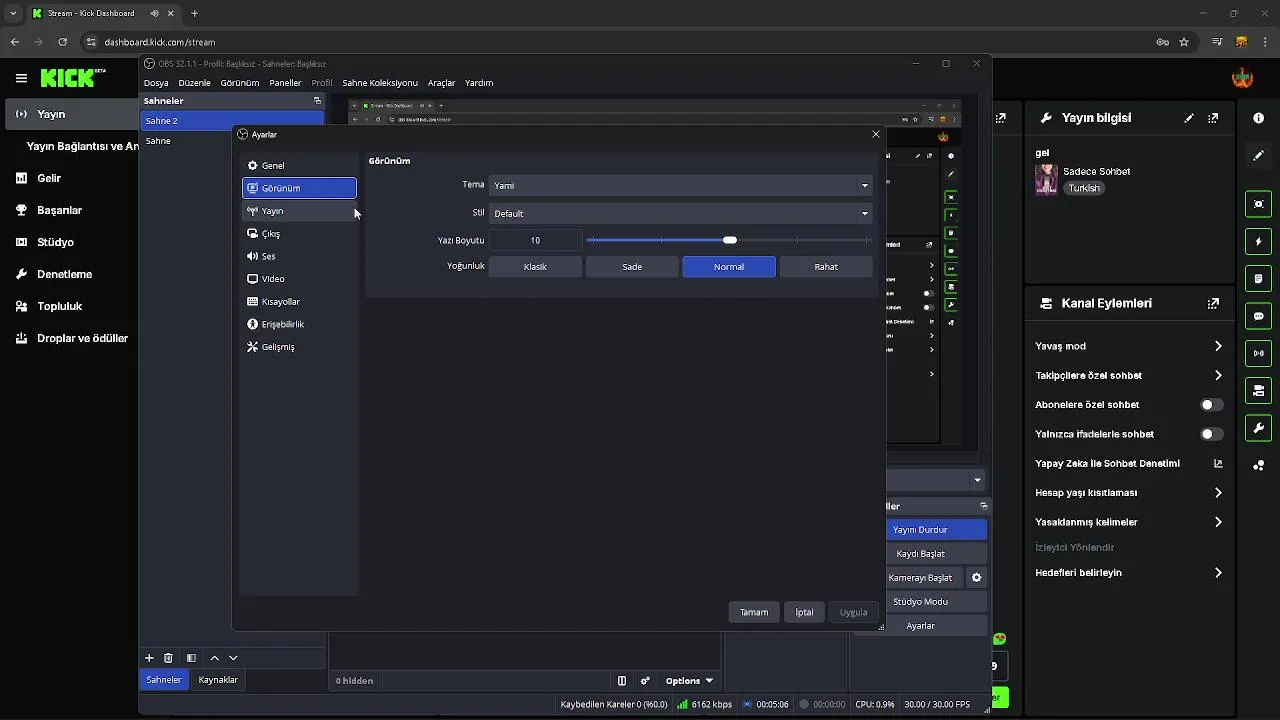Open the Kick profile avatar menu
This screenshot has width=1280, height=720.
point(1242,78)
